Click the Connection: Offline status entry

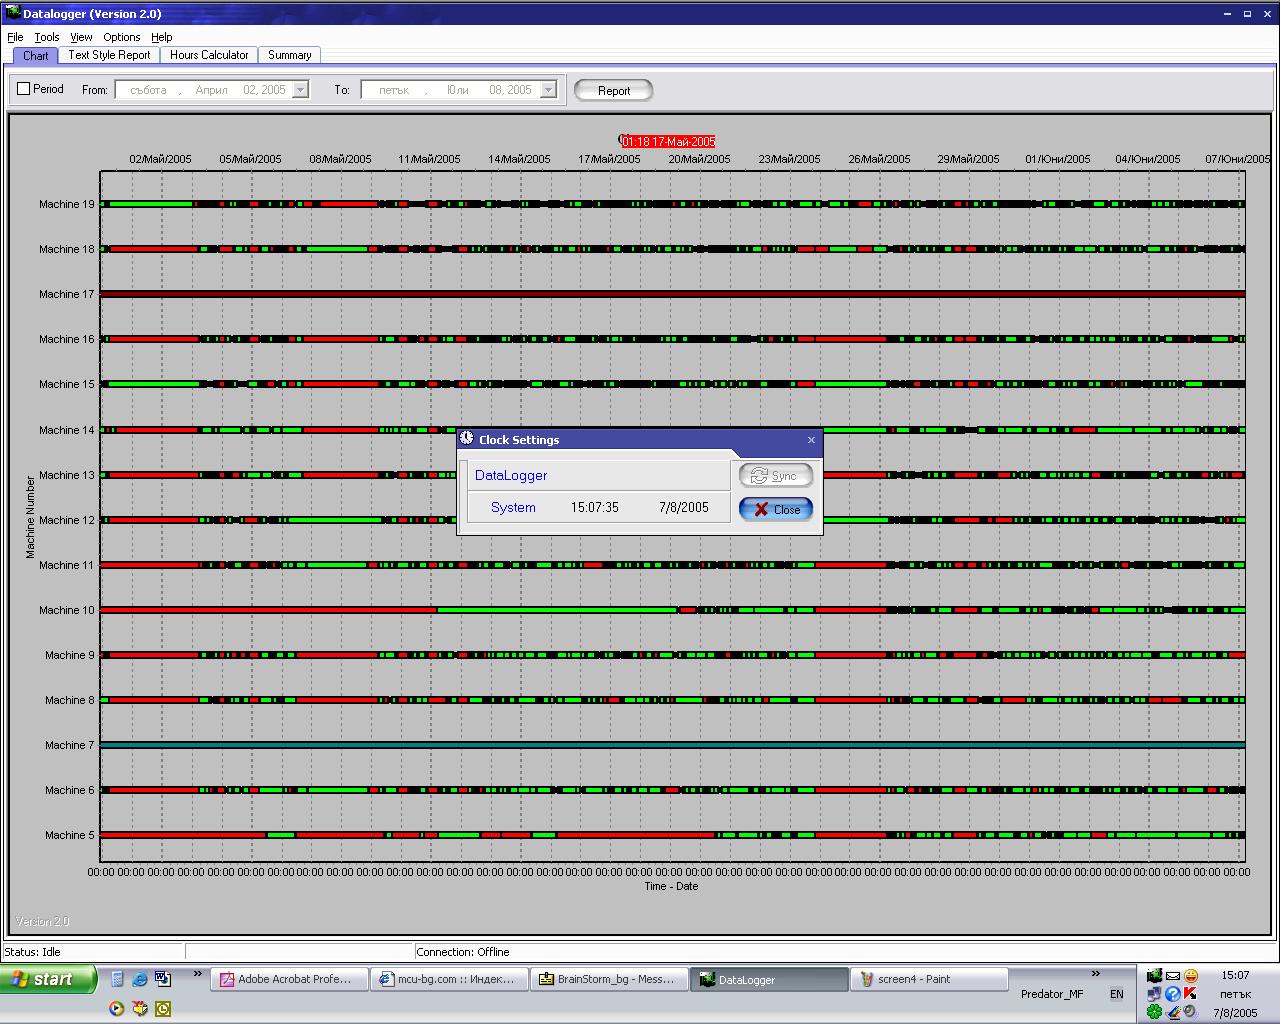[463, 952]
